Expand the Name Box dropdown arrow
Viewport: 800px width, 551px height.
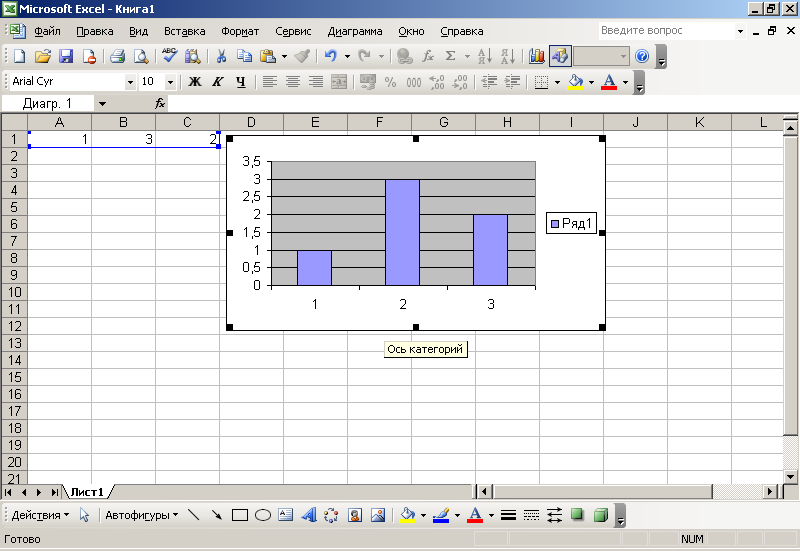(102, 103)
